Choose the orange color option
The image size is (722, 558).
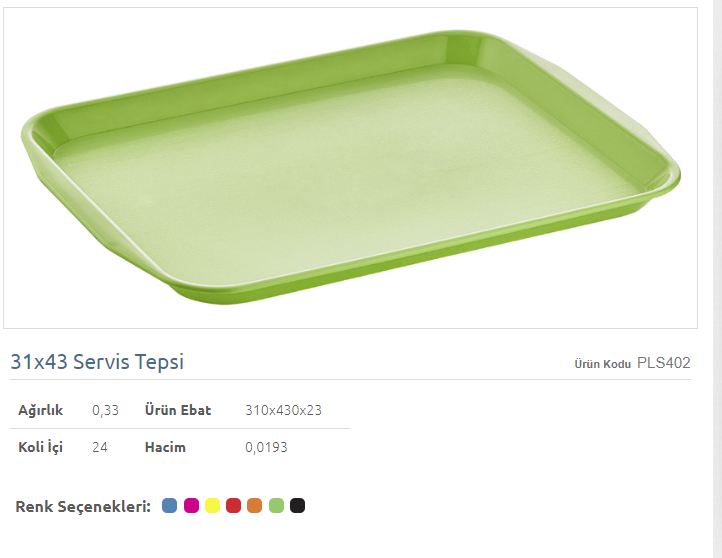click(x=254, y=506)
